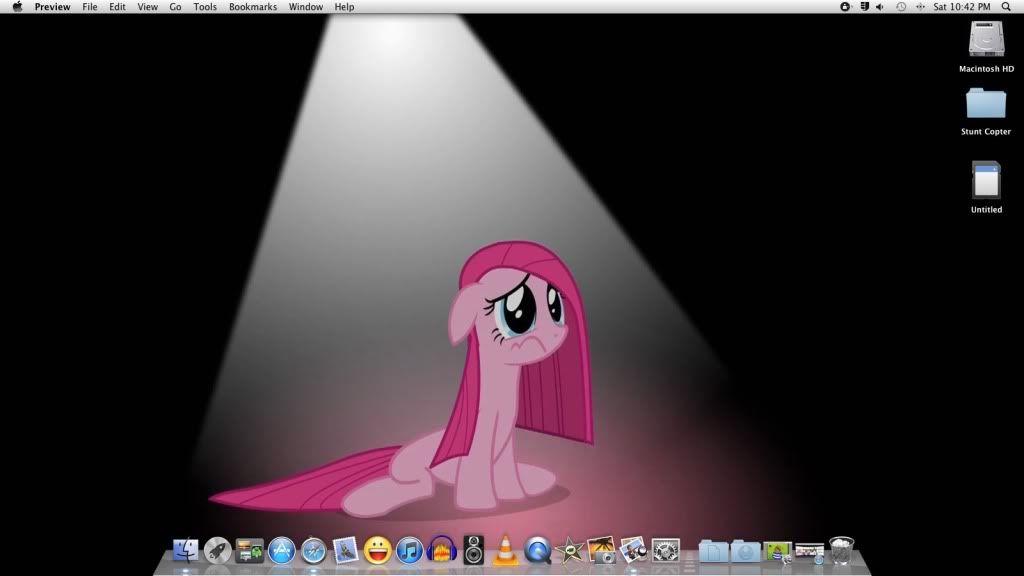The height and width of the screenshot is (576, 1024).
Task: Open the Preview application menu
Action: tap(52, 7)
